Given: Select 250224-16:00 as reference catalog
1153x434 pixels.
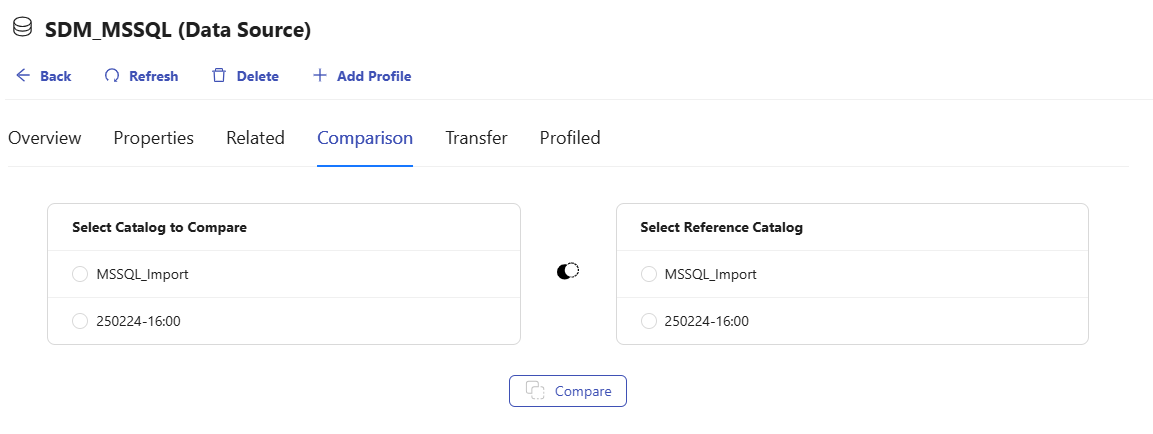Looking at the screenshot, I should pyautogui.click(x=648, y=321).
